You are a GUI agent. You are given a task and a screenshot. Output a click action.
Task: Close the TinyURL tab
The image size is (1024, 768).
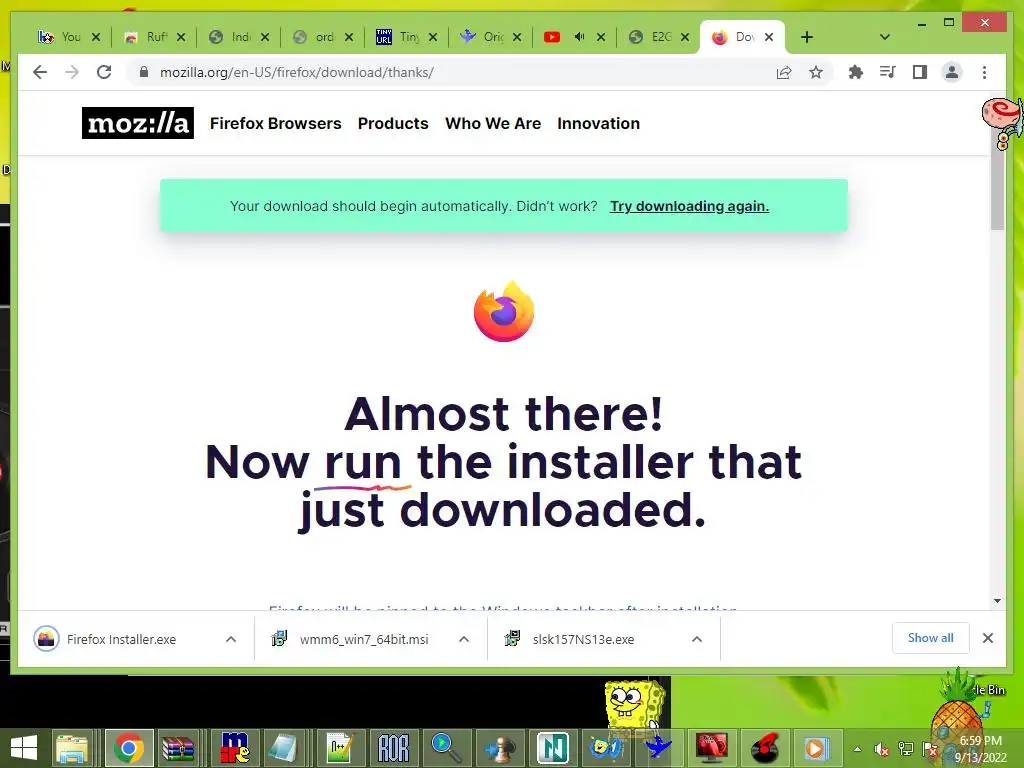click(432, 37)
